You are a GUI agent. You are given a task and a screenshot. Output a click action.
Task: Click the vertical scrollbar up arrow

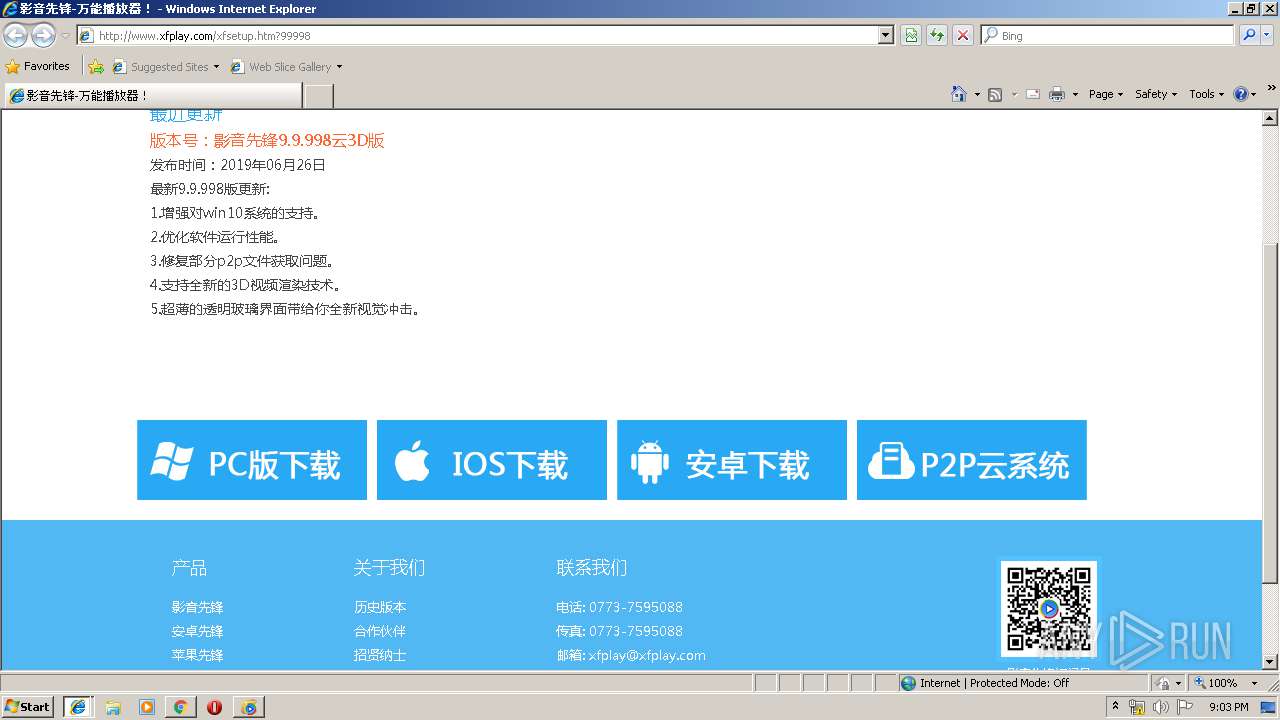[1270, 117]
